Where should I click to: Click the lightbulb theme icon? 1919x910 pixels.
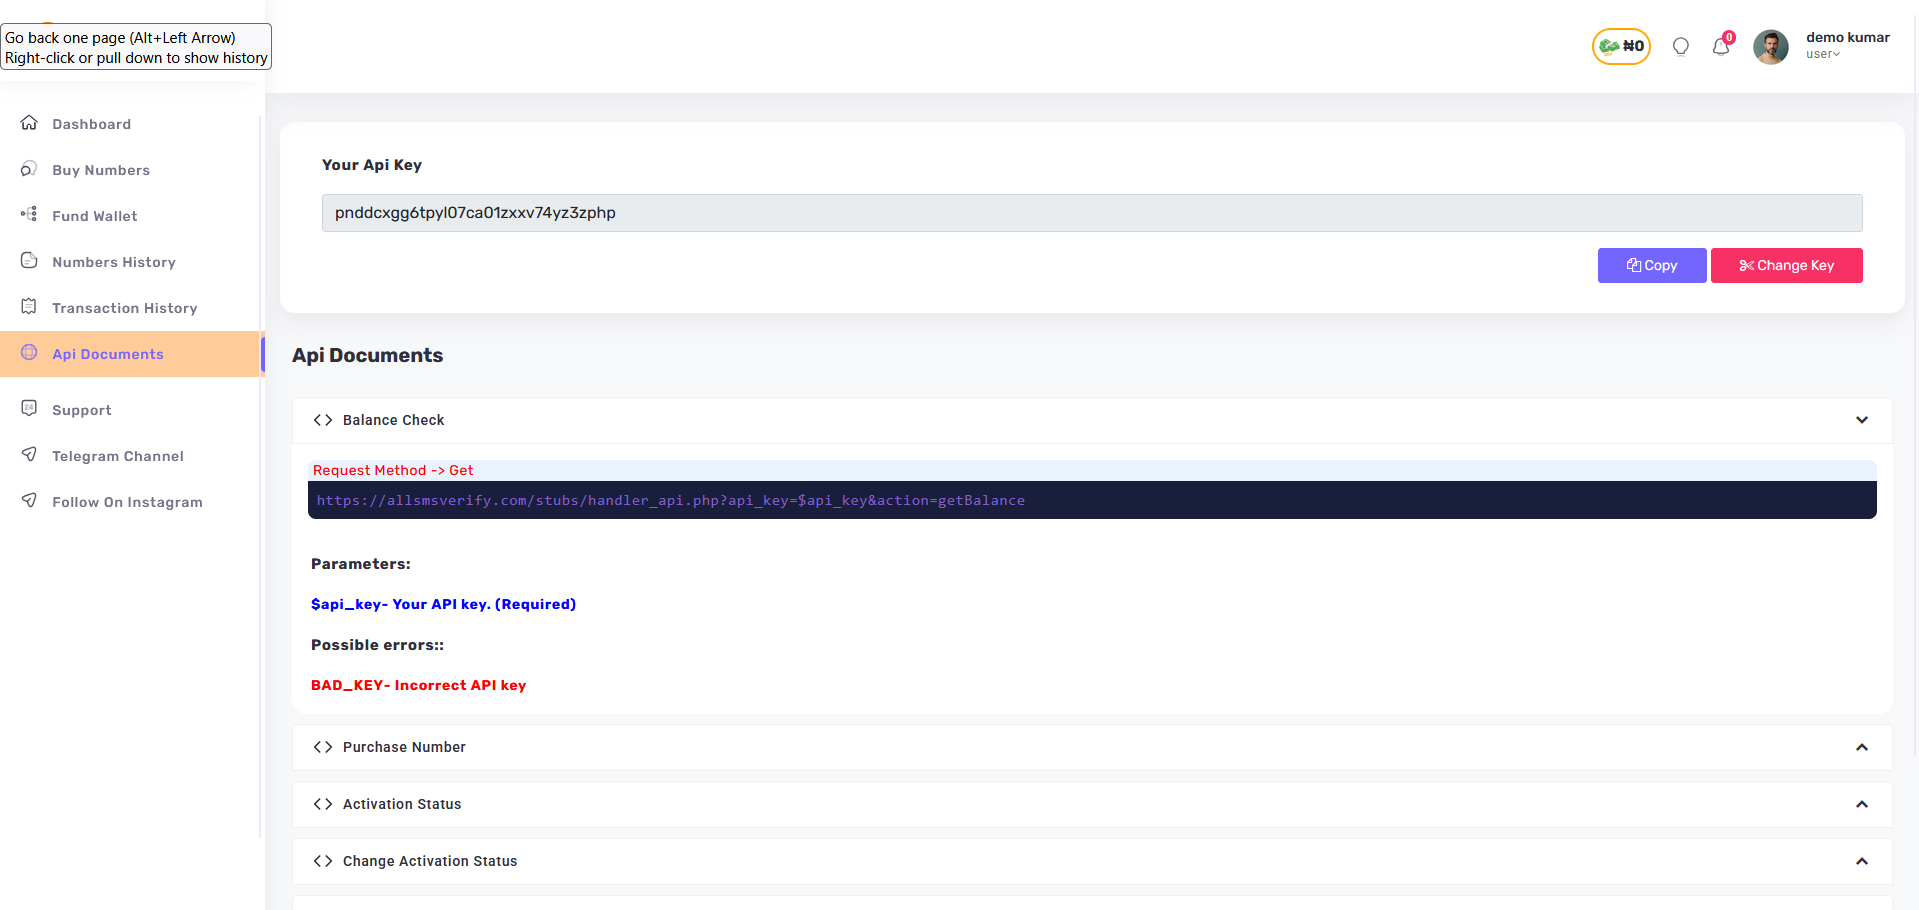1681,47
